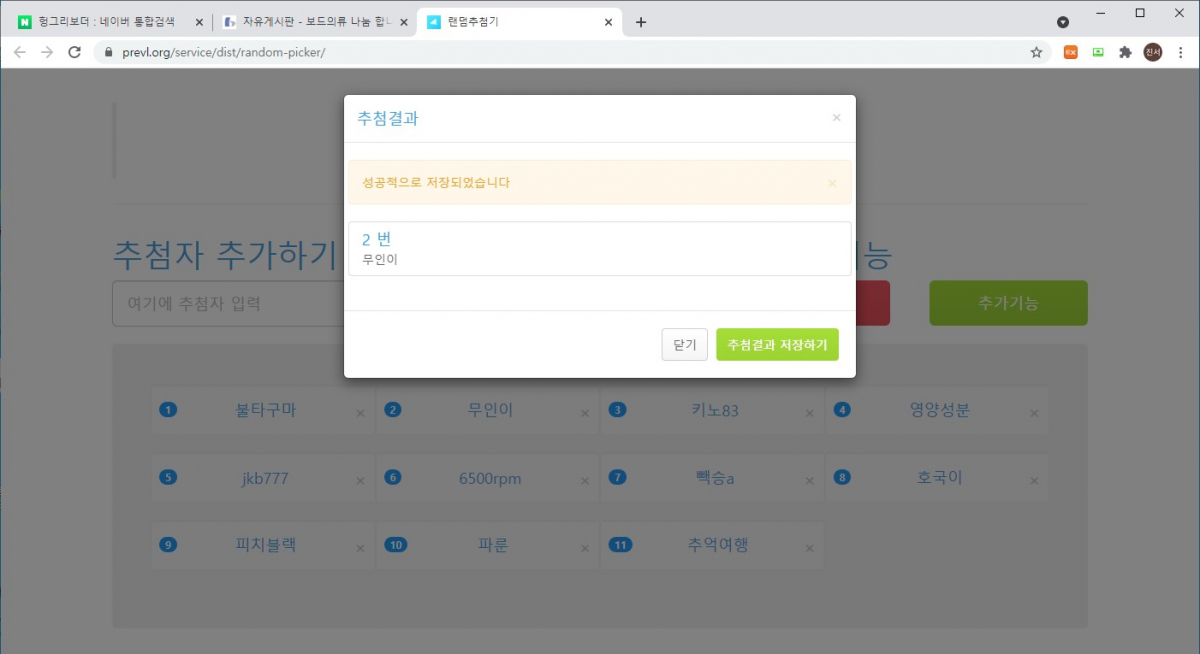Viewport: 1200px width, 654px height.
Task: Open a new browser tab
Action: [x=641, y=22]
